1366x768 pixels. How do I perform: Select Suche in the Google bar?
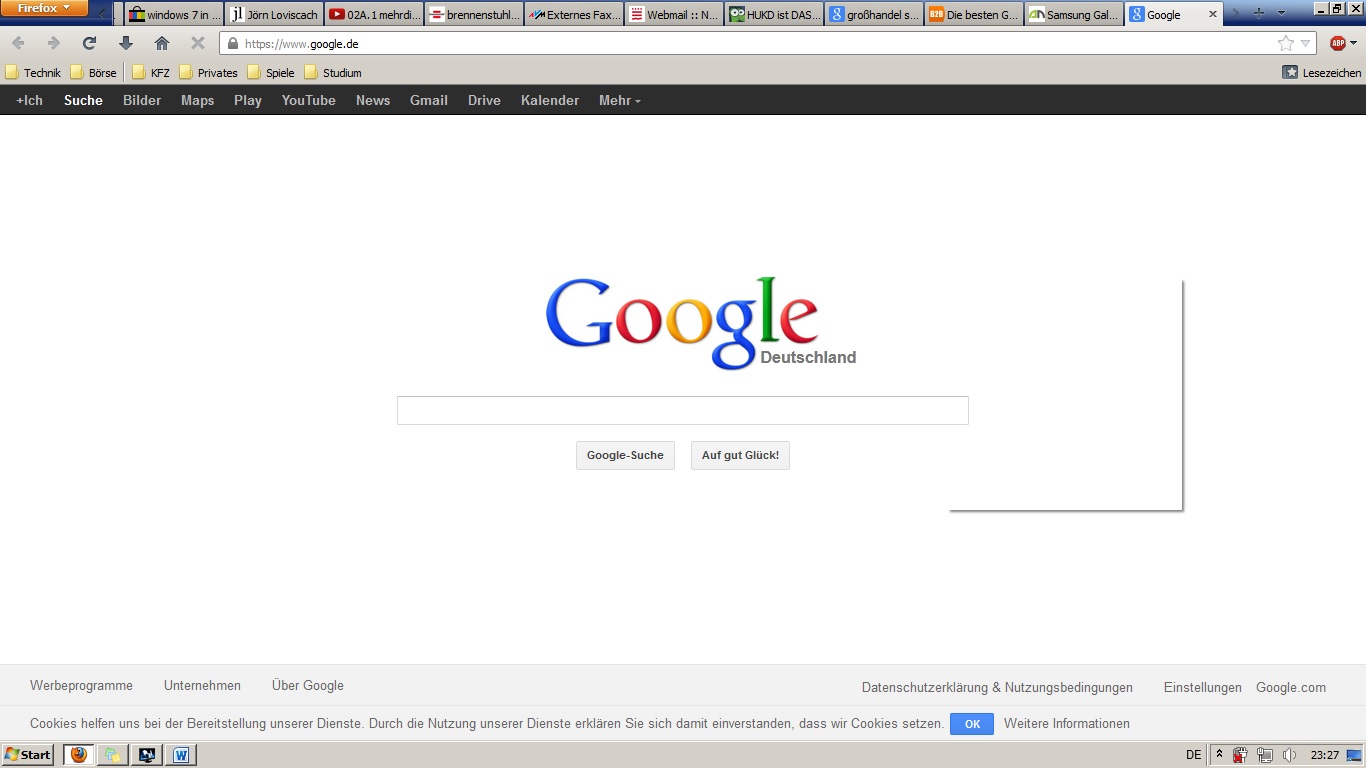[x=83, y=100]
